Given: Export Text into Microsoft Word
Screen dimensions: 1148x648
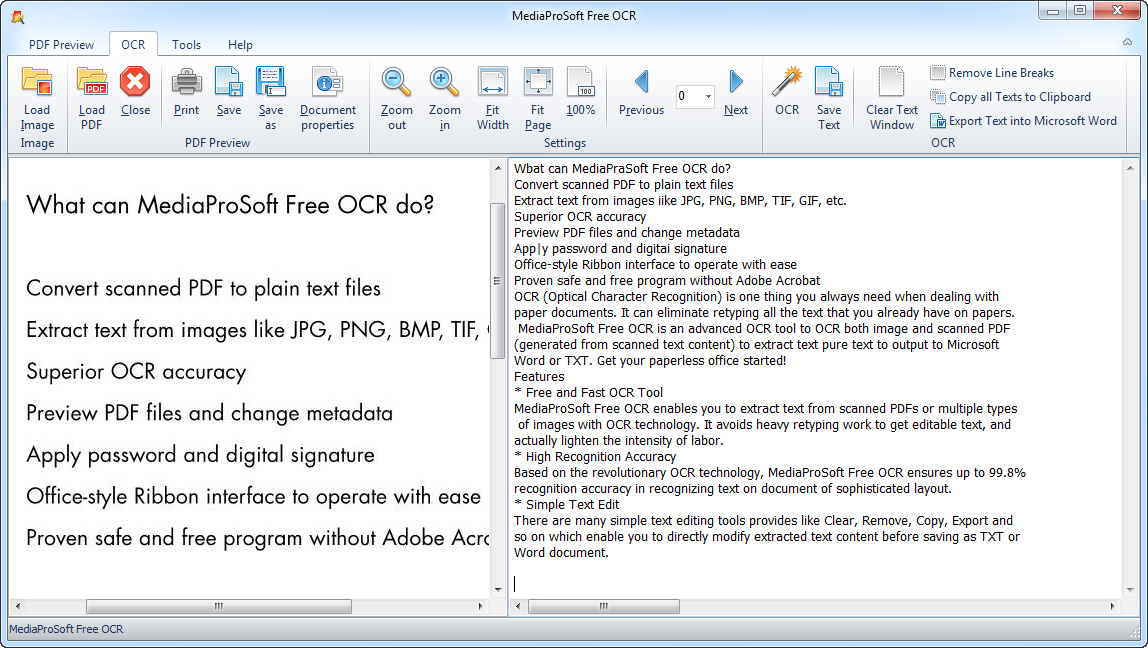Looking at the screenshot, I should [1024, 121].
